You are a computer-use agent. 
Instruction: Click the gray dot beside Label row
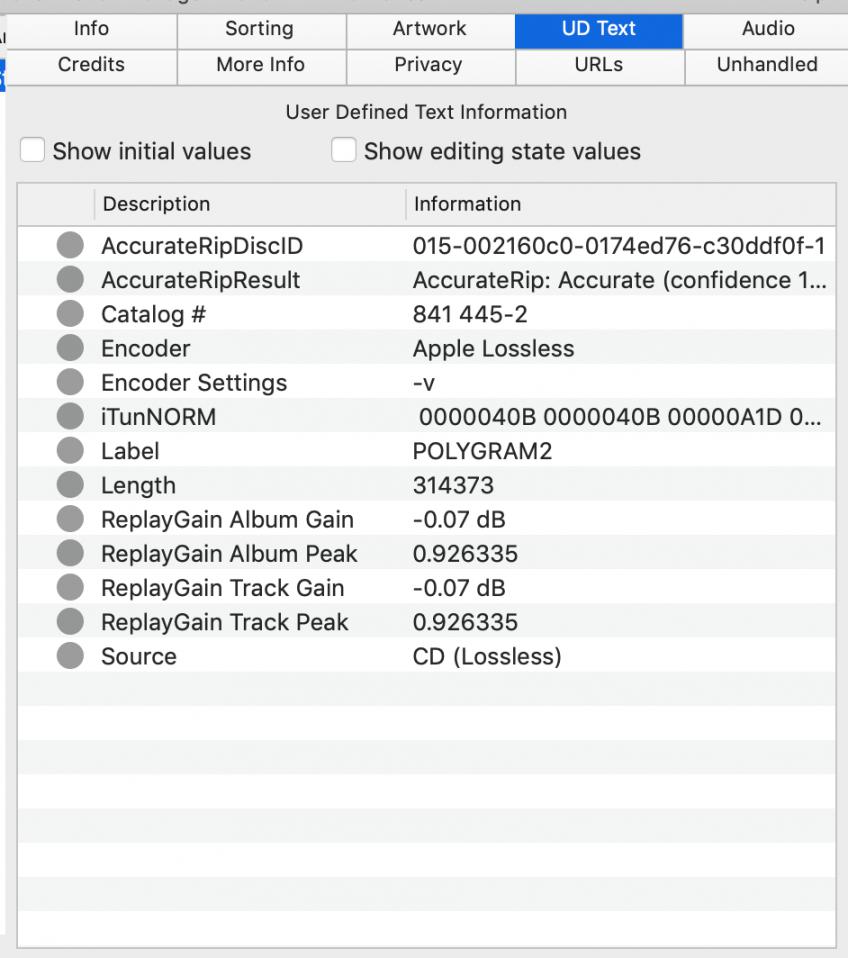point(69,452)
